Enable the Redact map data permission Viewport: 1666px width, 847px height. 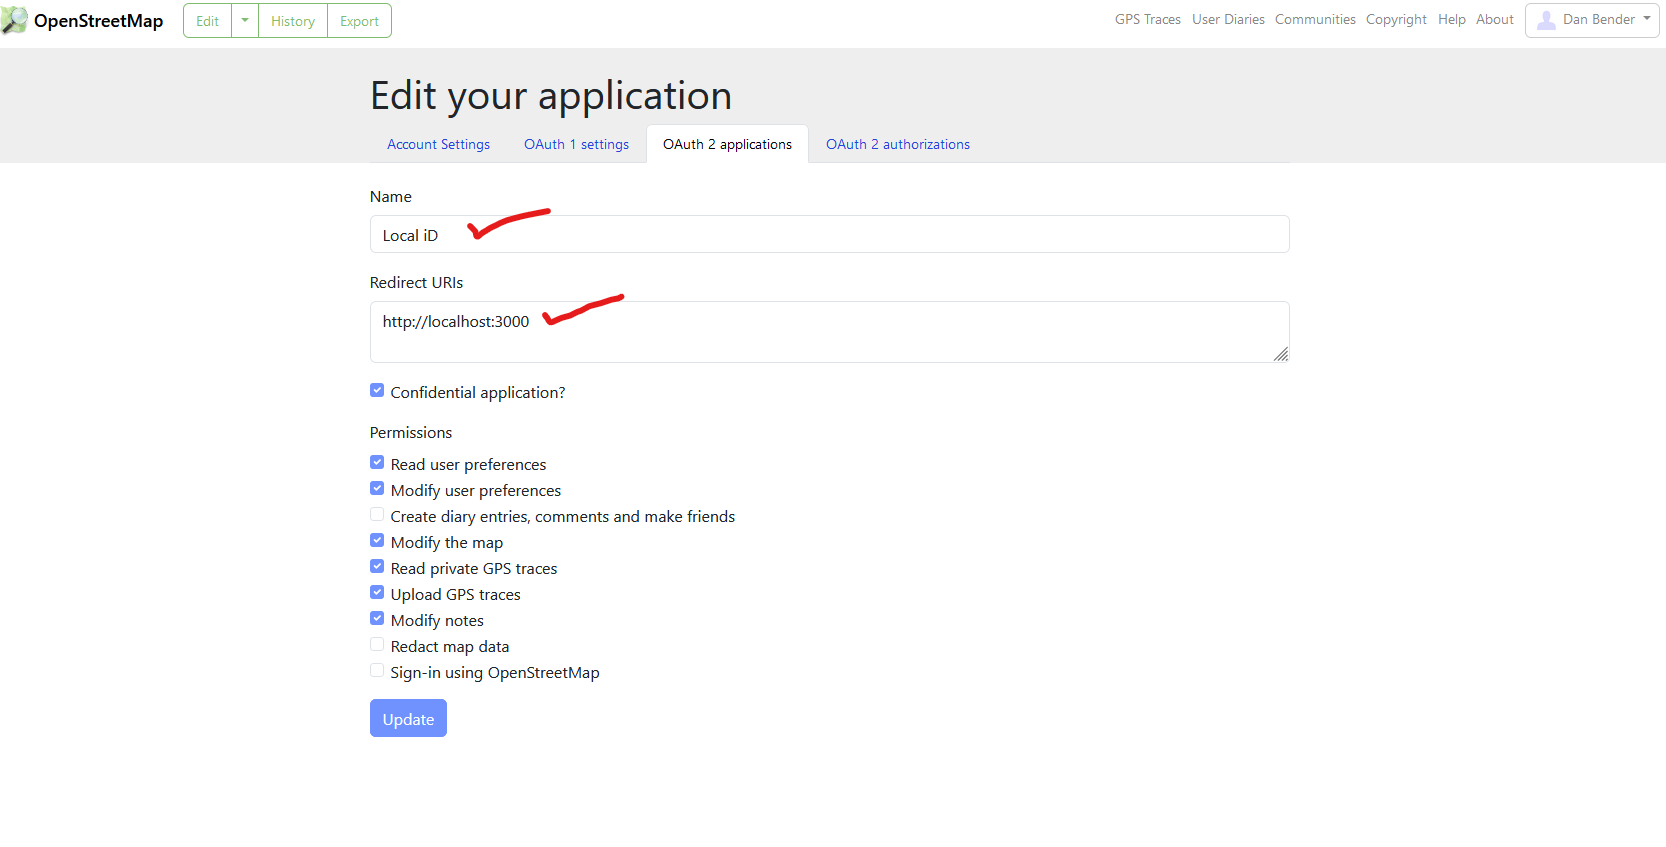(377, 645)
